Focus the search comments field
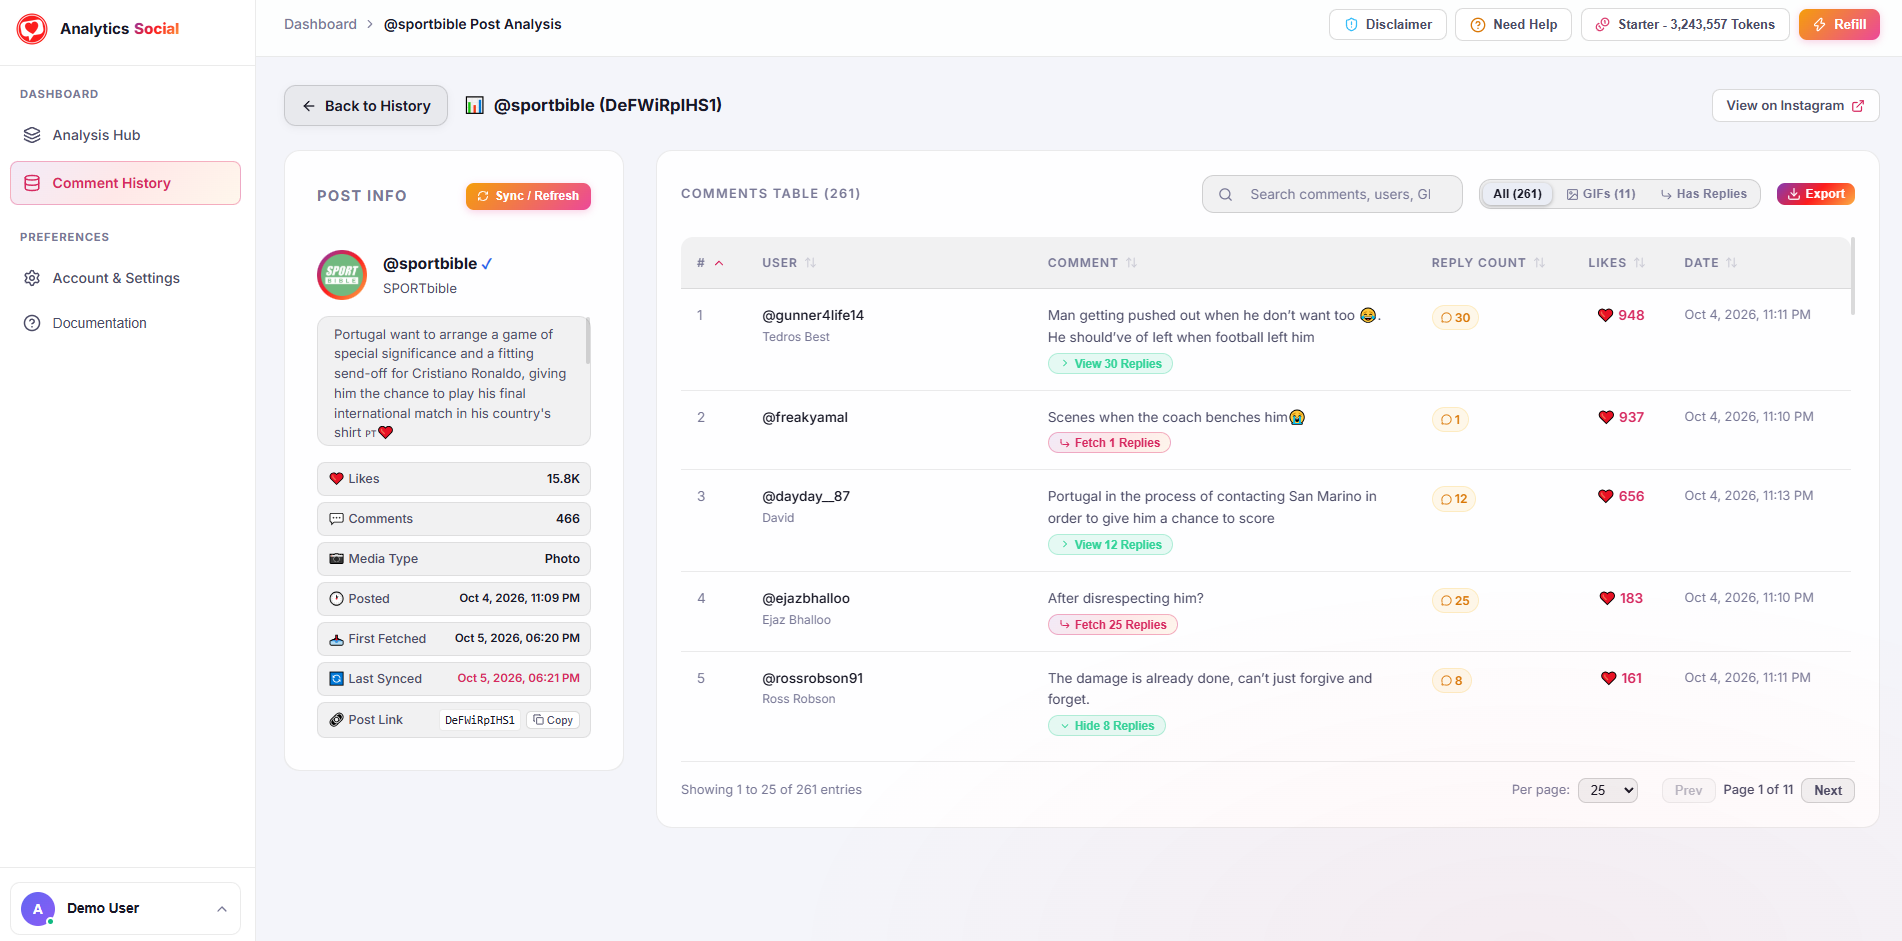The image size is (1902, 941). pyautogui.click(x=1332, y=194)
